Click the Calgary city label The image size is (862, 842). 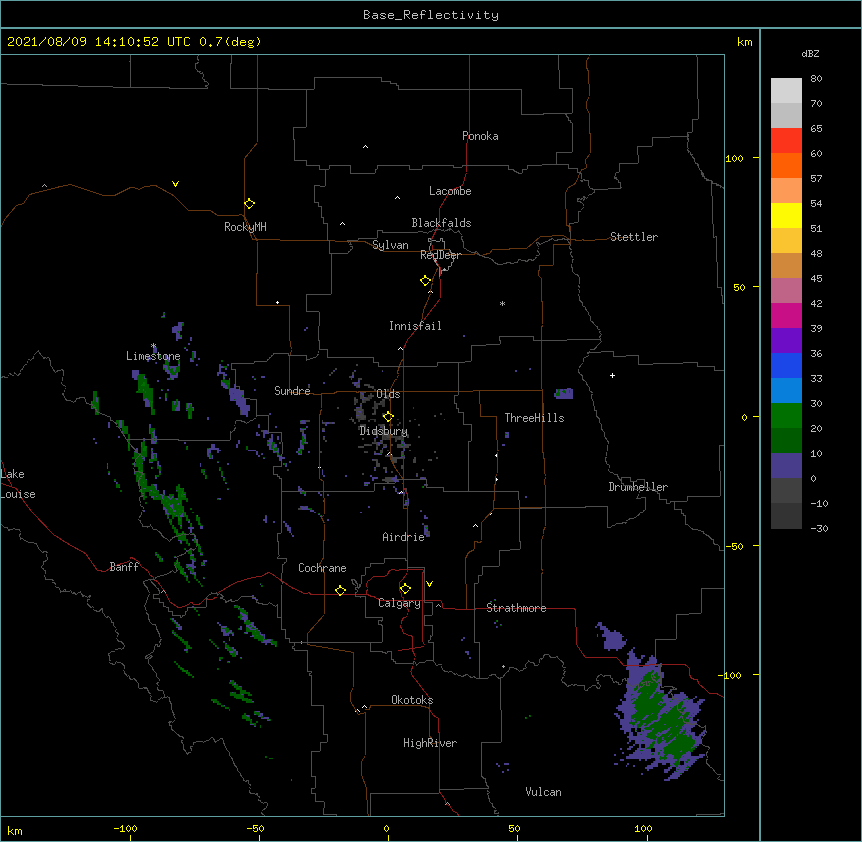click(x=400, y=603)
